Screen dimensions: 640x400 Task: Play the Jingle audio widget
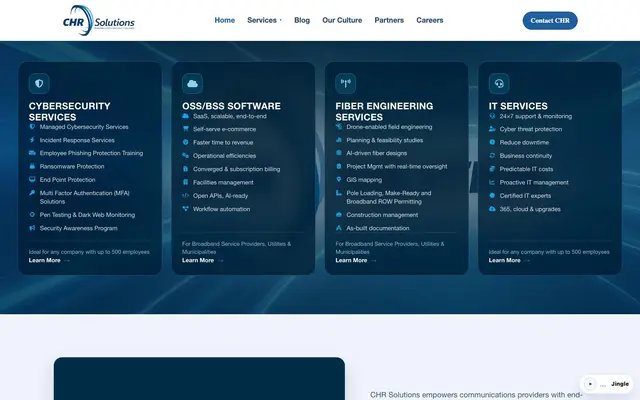(x=590, y=384)
